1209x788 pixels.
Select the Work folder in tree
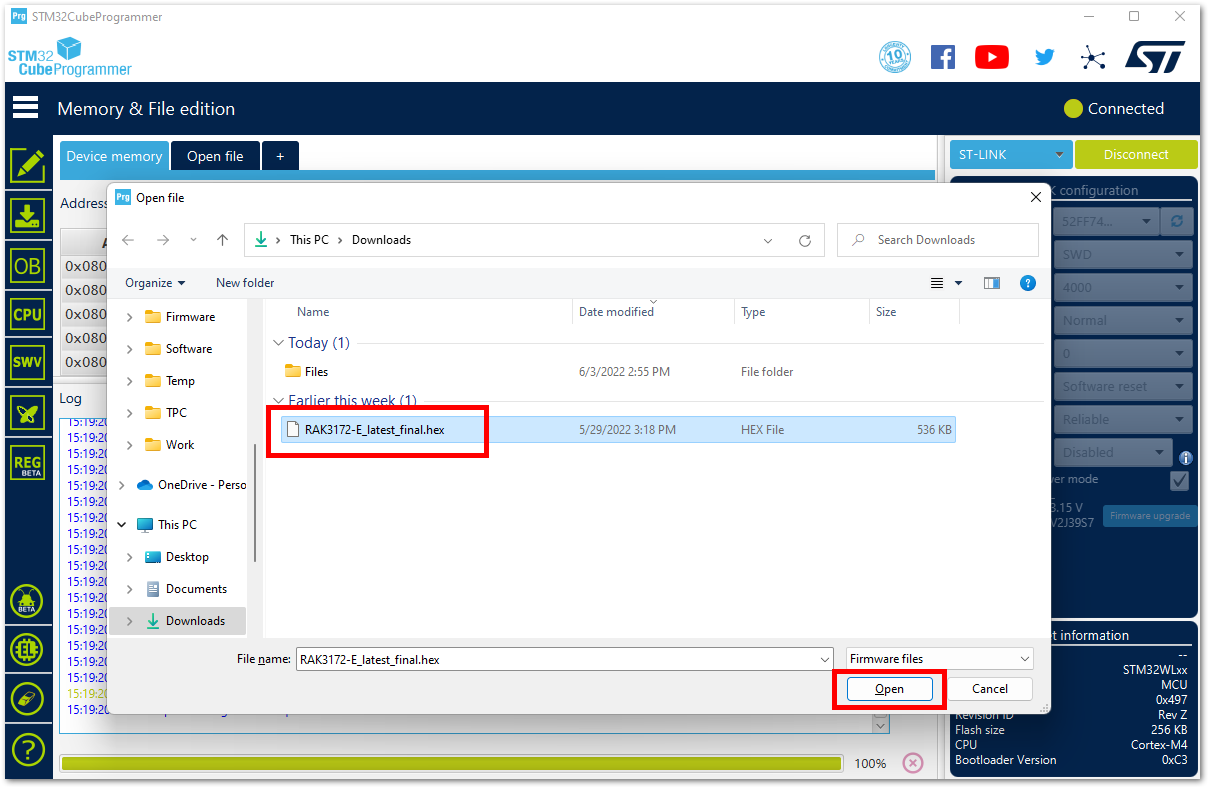click(x=180, y=445)
